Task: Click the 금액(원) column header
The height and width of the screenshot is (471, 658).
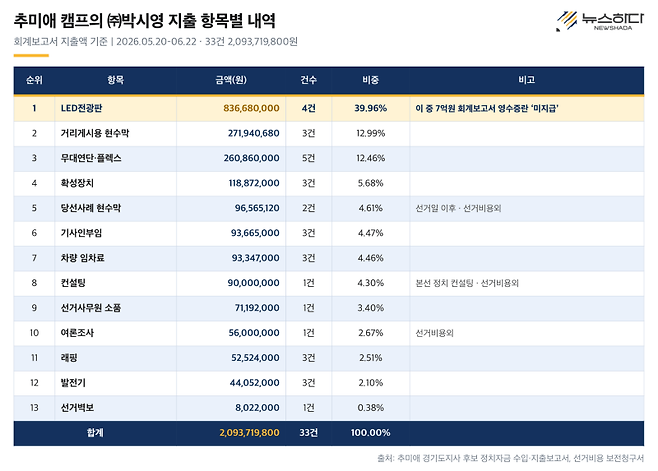Action: coord(231,80)
